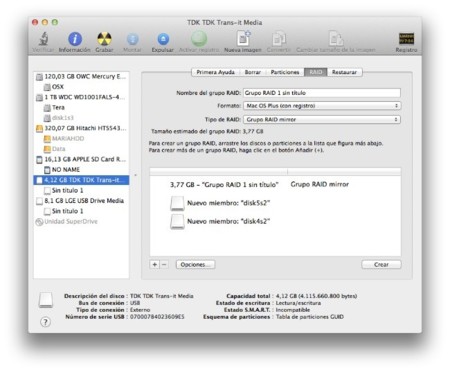This screenshot has height=372, width=450.
Task: Select 8,1 GB LGE USB Drive Media
Action: [x=81, y=201]
